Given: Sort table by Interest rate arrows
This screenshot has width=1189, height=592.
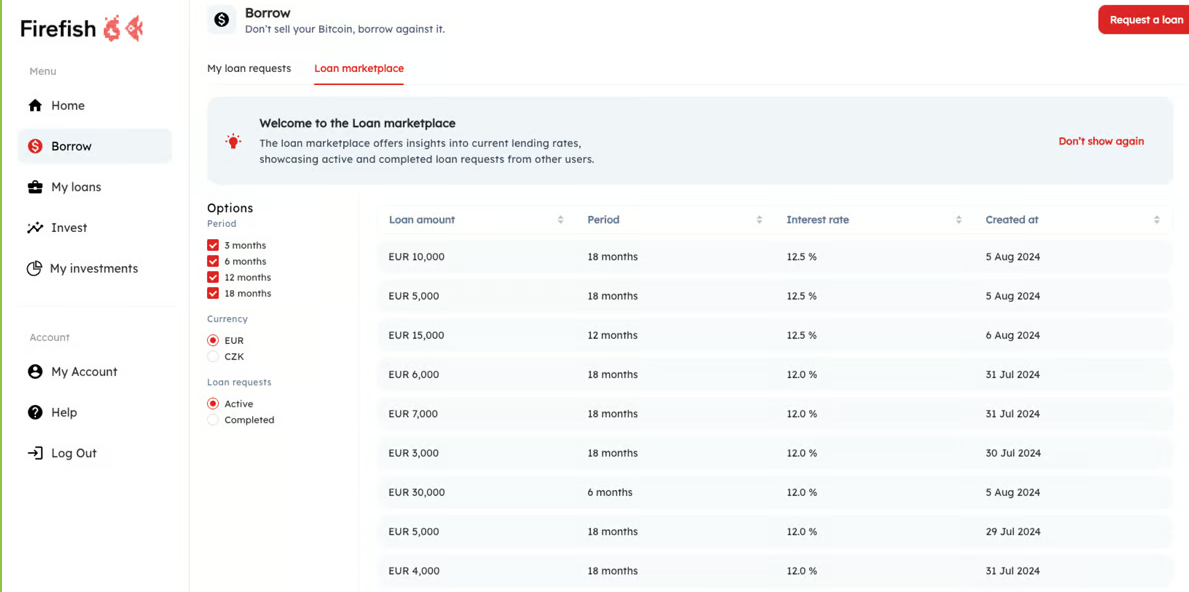Looking at the screenshot, I should point(958,220).
